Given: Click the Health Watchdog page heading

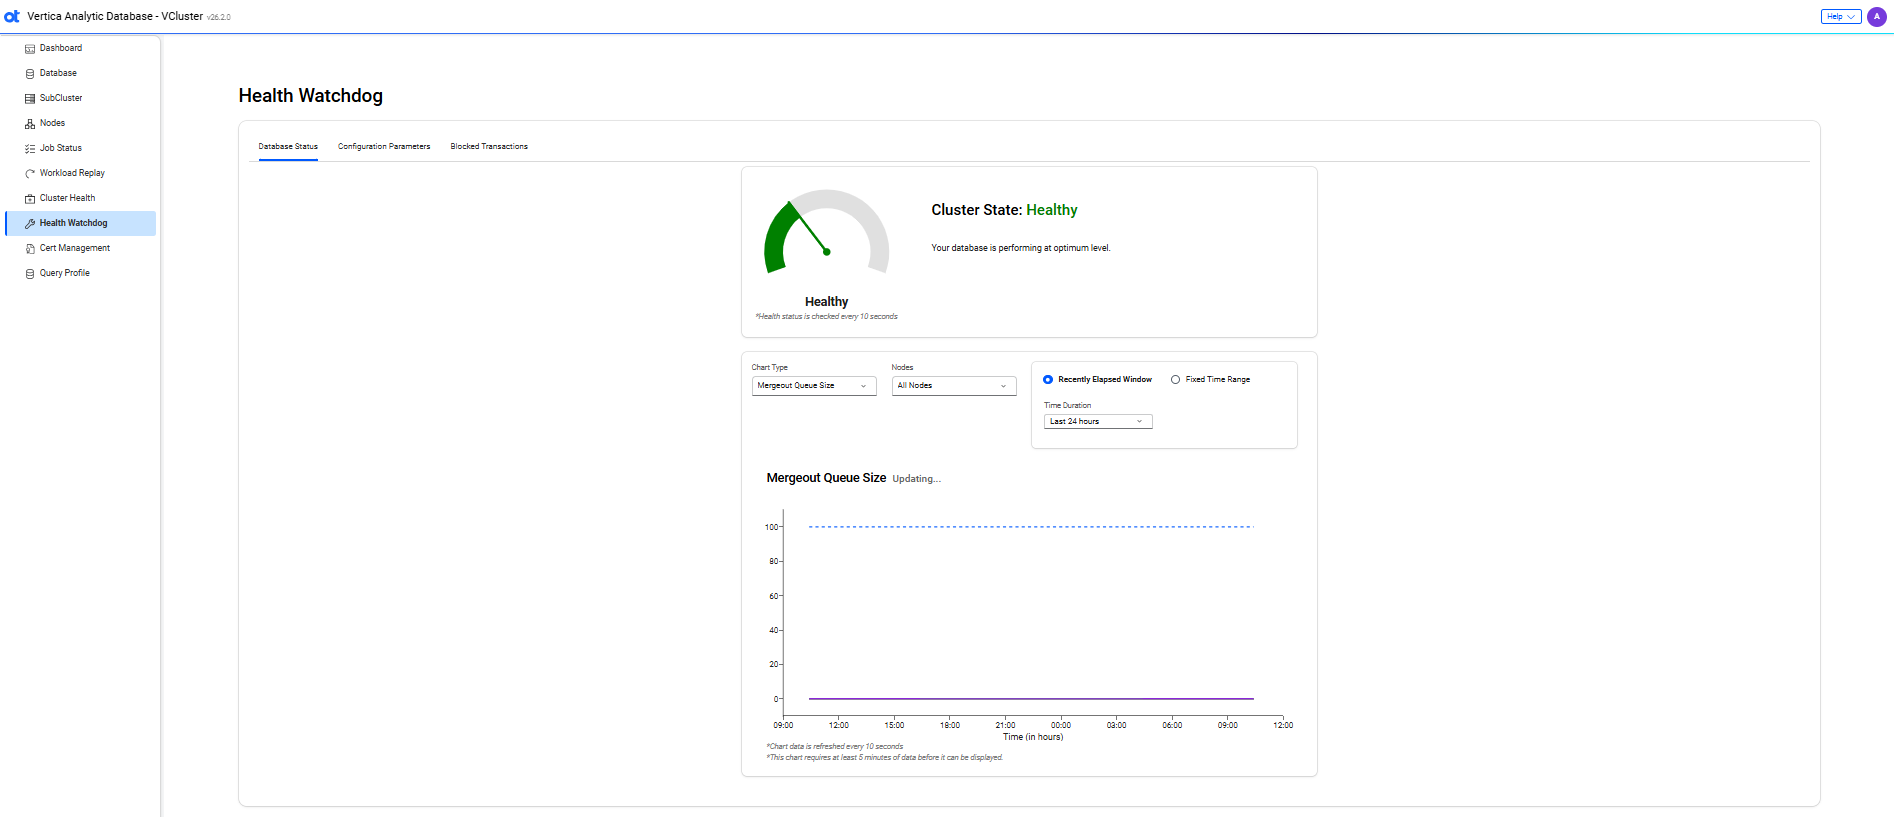Looking at the screenshot, I should (310, 96).
